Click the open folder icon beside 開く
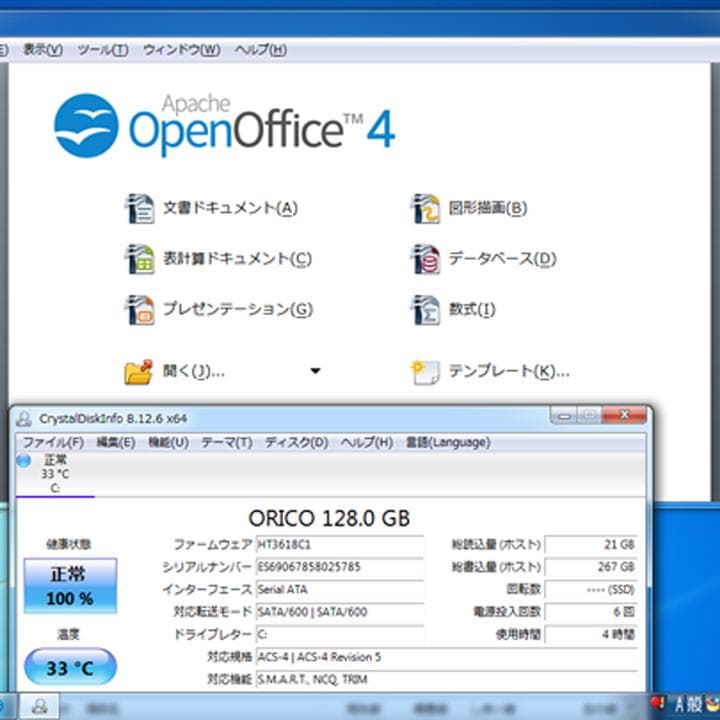The height and width of the screenshot is (720, 720). (x=139, y=371)
